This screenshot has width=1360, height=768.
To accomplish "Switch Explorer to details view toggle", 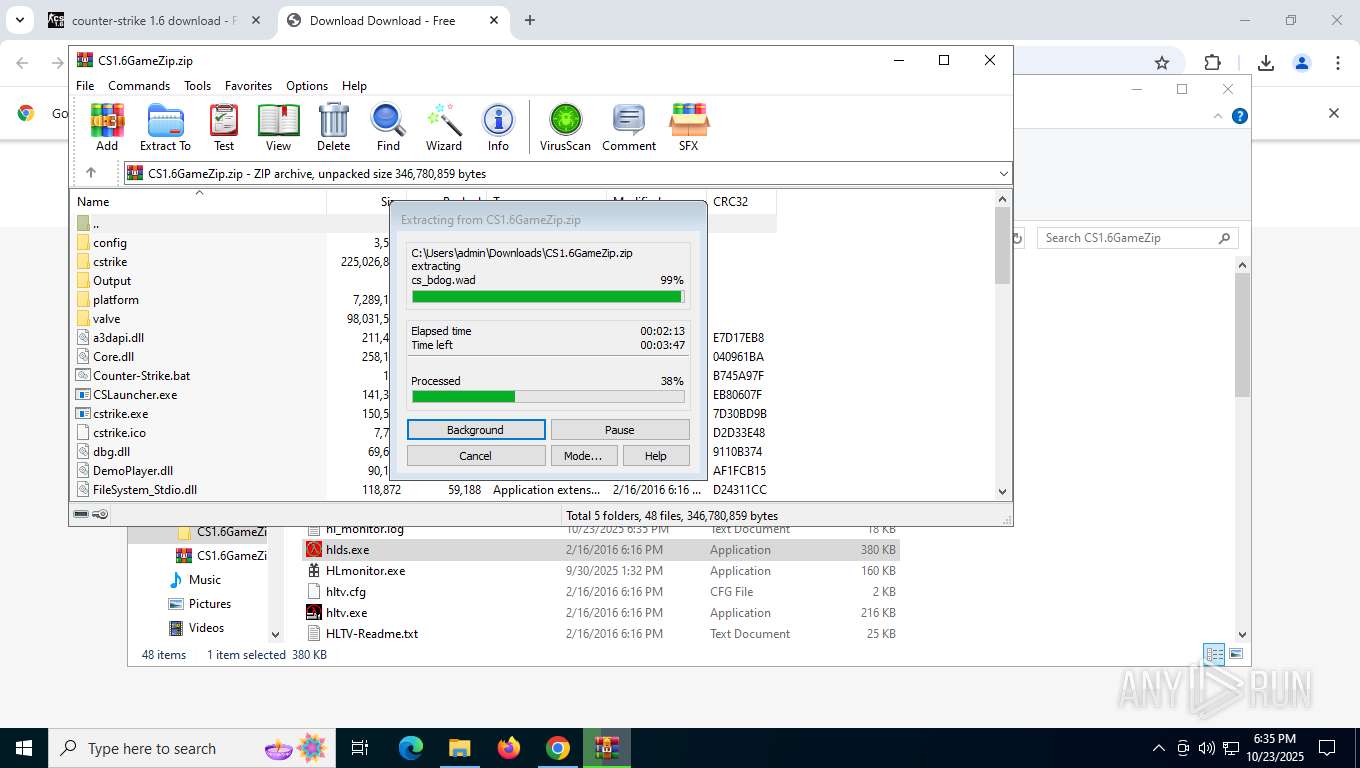I will pos(1214,654).
